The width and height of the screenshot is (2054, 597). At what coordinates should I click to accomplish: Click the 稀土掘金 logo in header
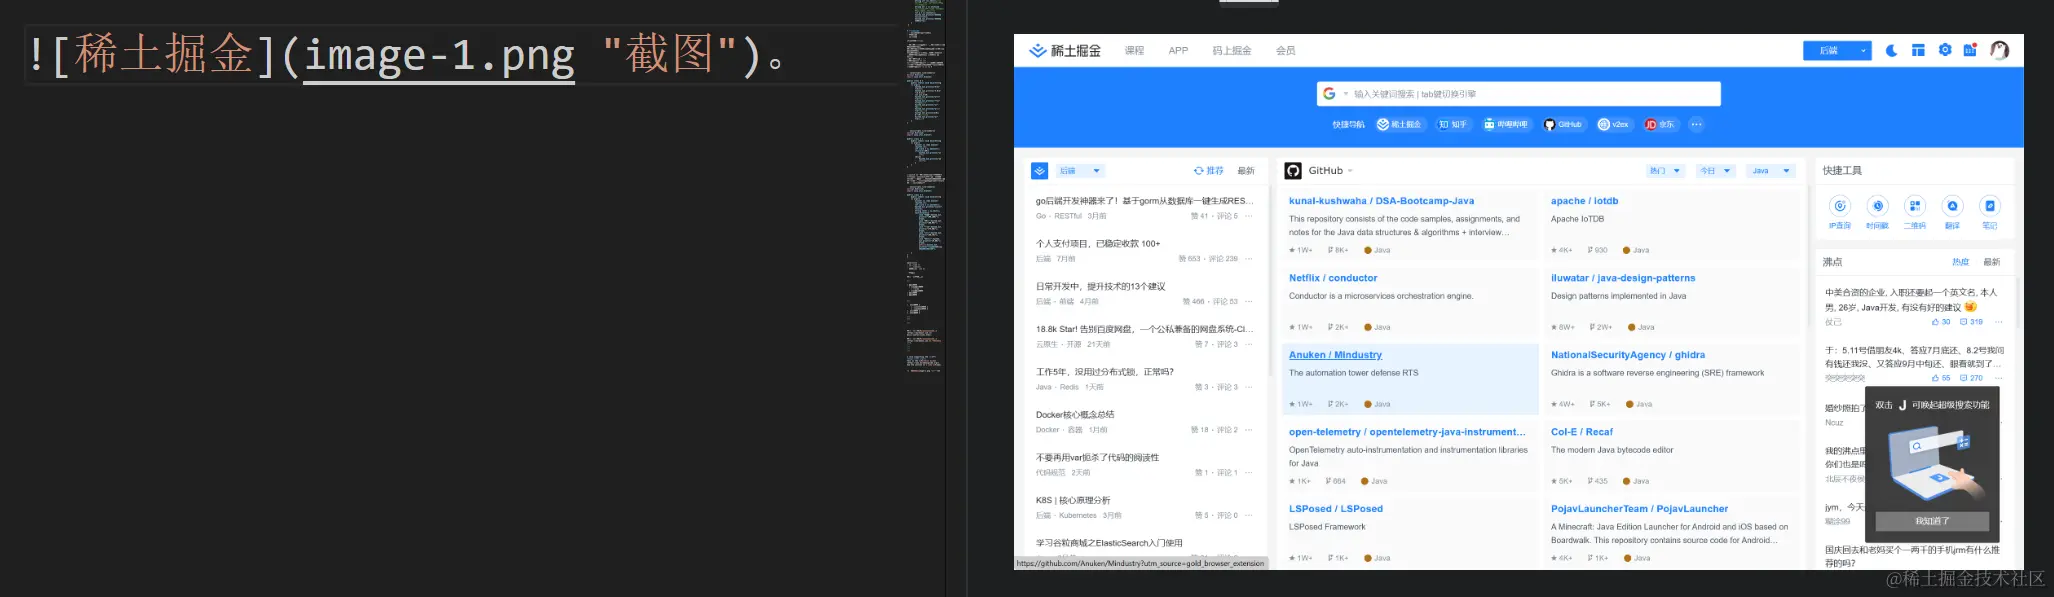(1065, 51)
